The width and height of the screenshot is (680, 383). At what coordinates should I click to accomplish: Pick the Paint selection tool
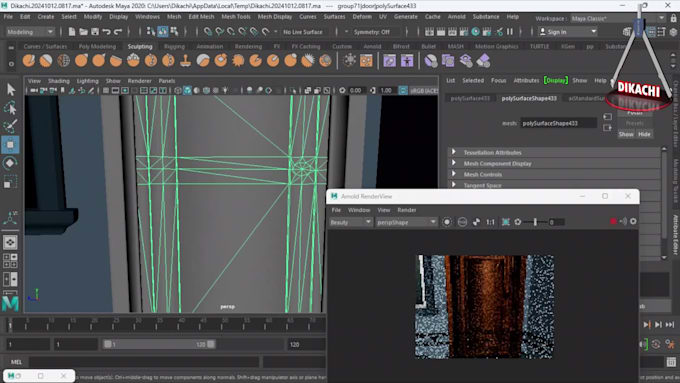(10, 126)
